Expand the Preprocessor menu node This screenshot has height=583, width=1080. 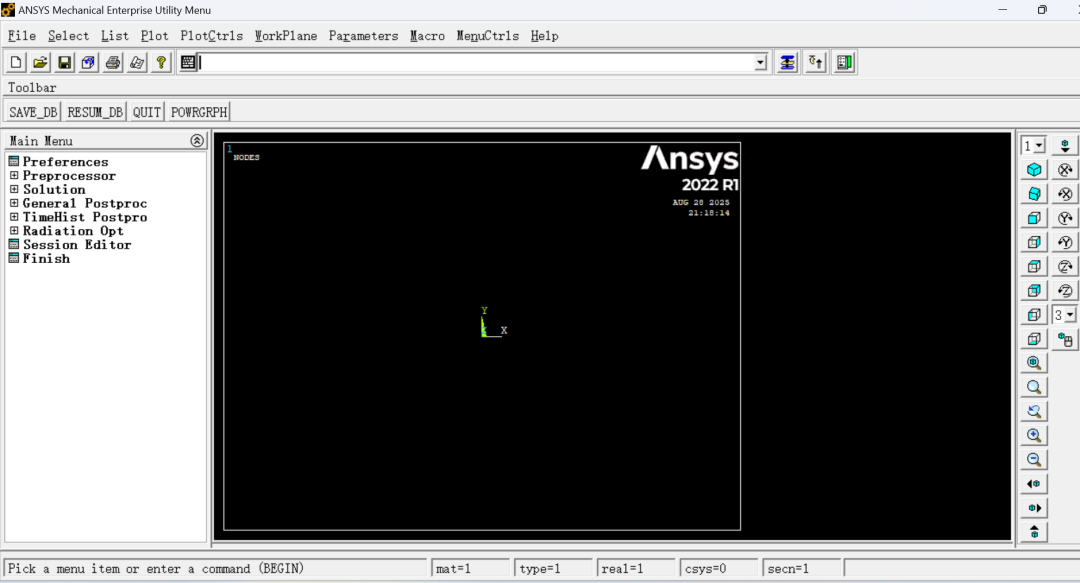(x=14, y=176)
